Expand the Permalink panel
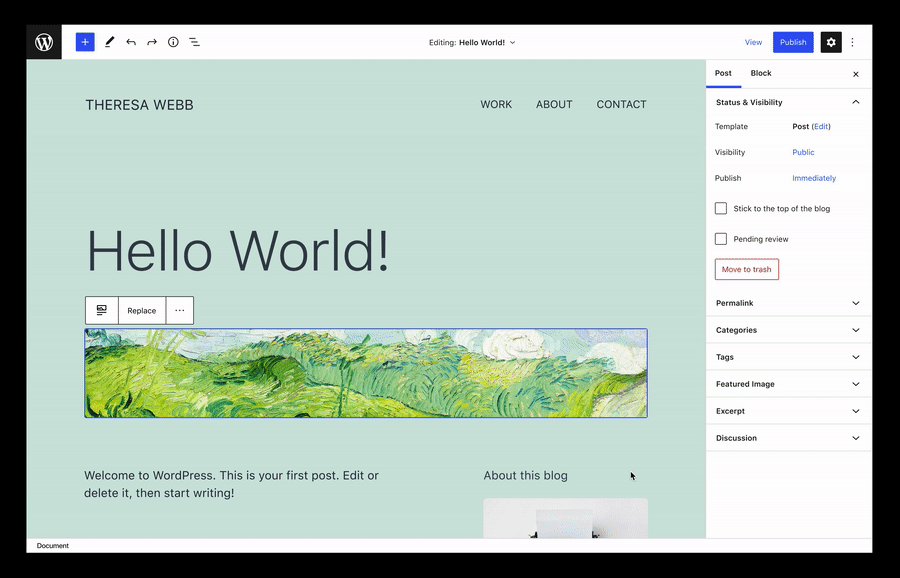The height and width of the screenshot is (578, 900). 788,303
